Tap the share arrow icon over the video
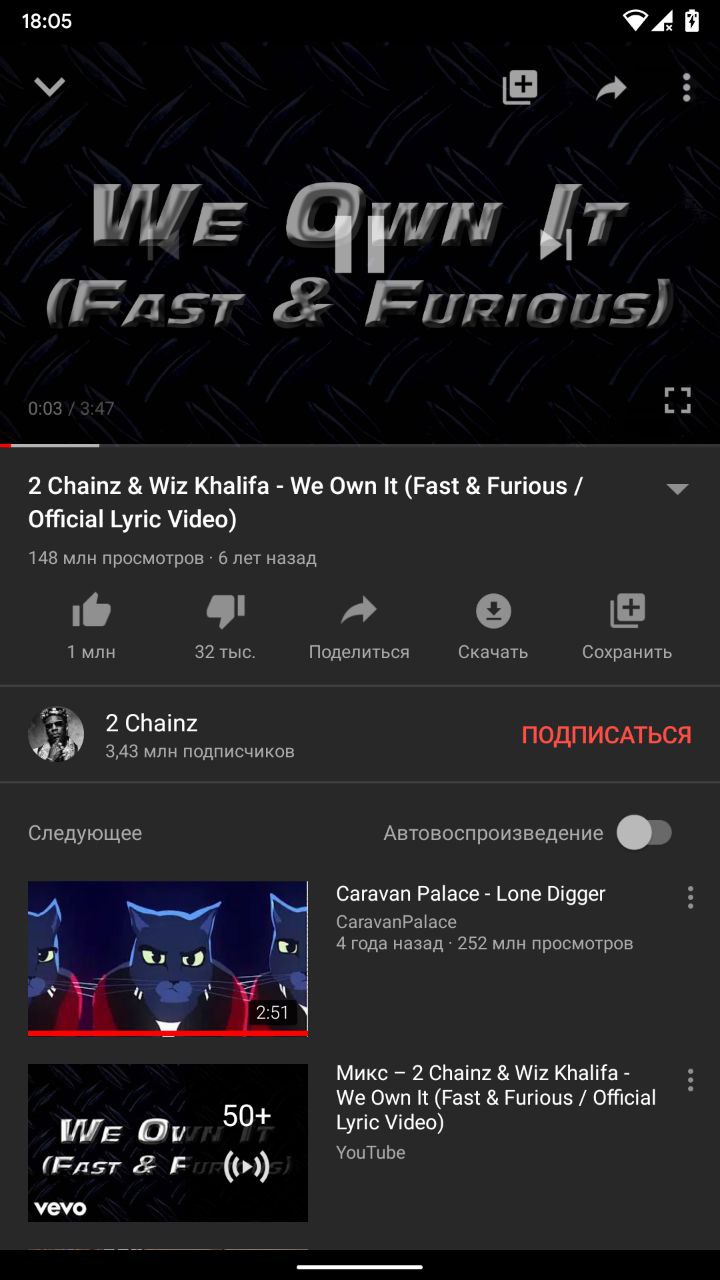The height and width of the screenshot is (1280, 720). 611,89
